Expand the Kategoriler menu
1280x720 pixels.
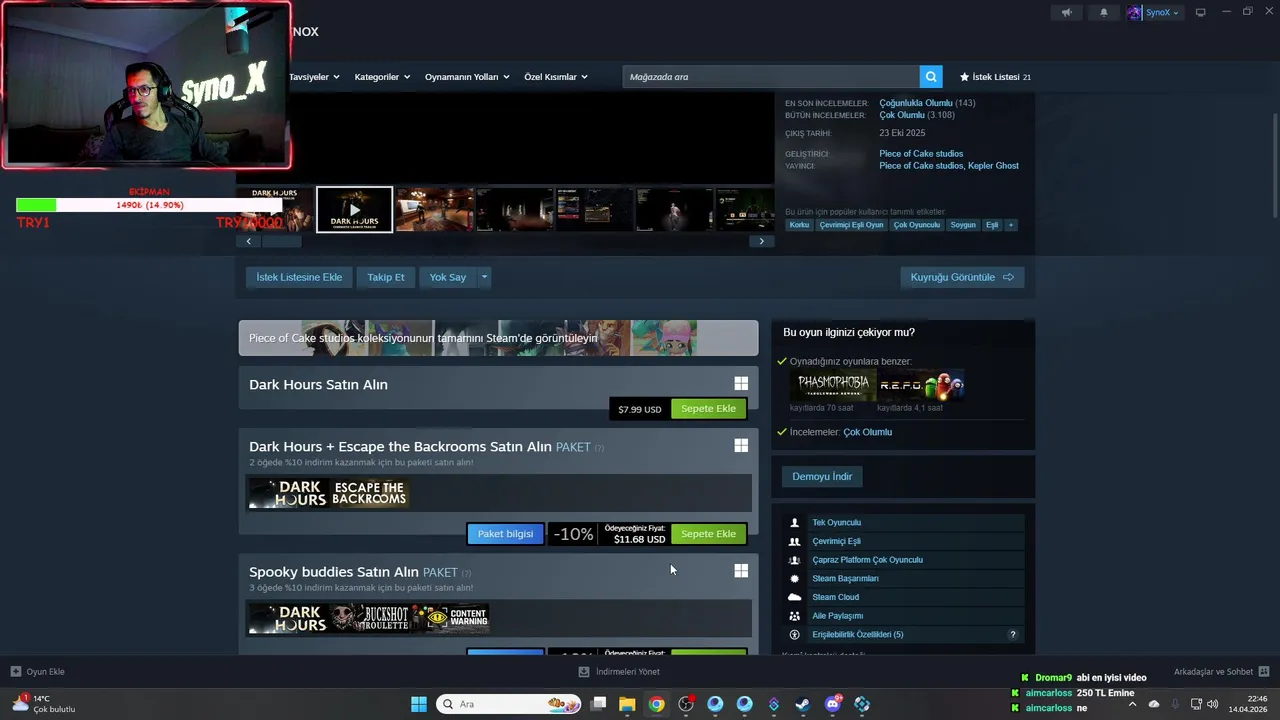tap(382, 77)
